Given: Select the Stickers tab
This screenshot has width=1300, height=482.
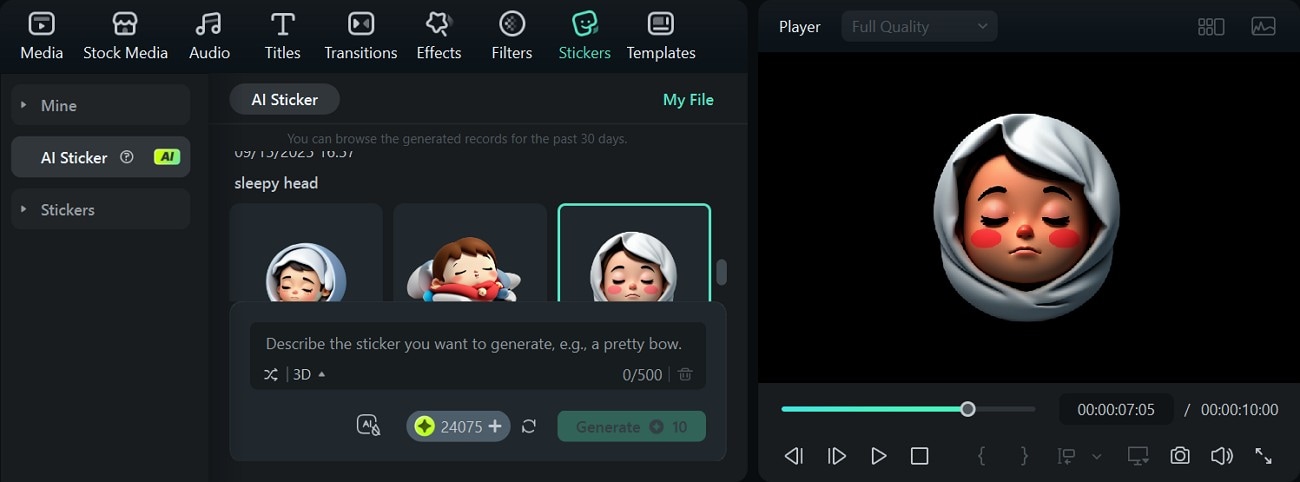Looking at the screenshot, I should (585, 36).
